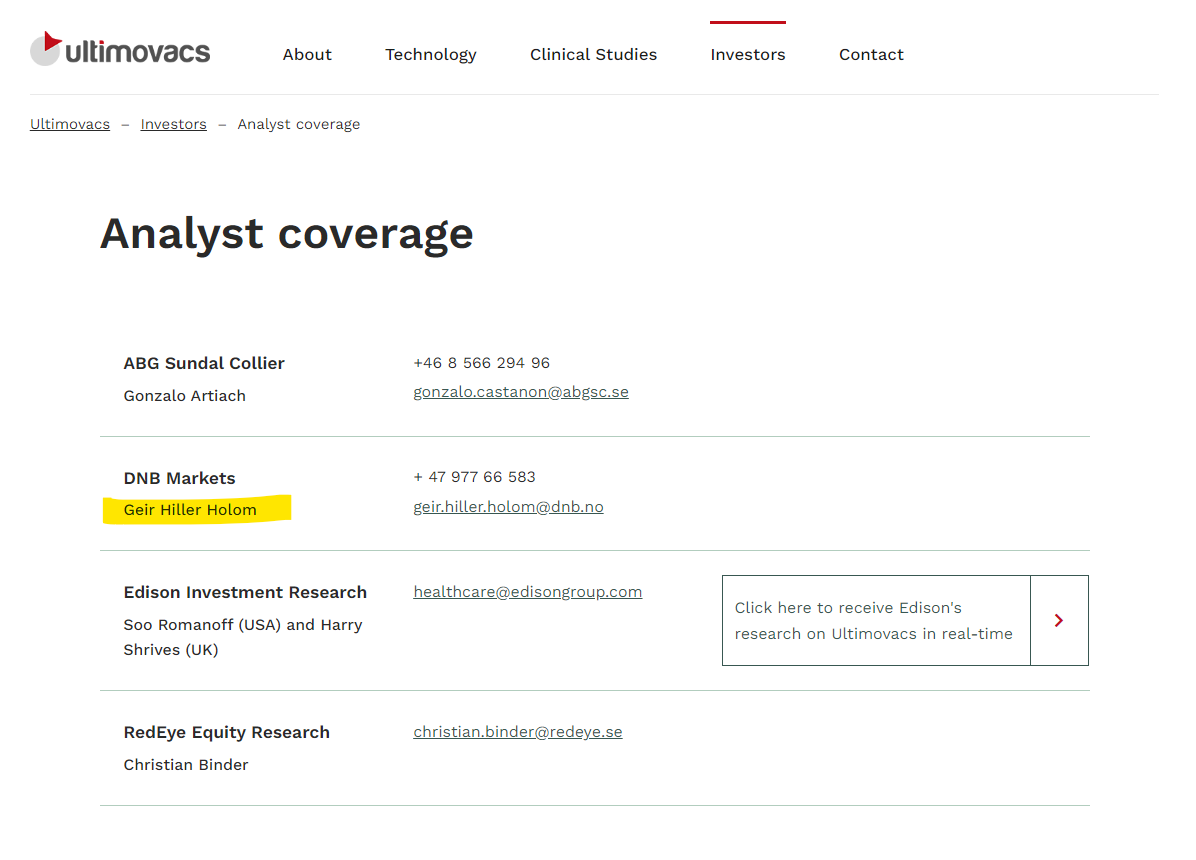The image size is (1196, 860).
Task: Email gonzalo.castanon@abgsc.se
Action: tap(521, 392)
